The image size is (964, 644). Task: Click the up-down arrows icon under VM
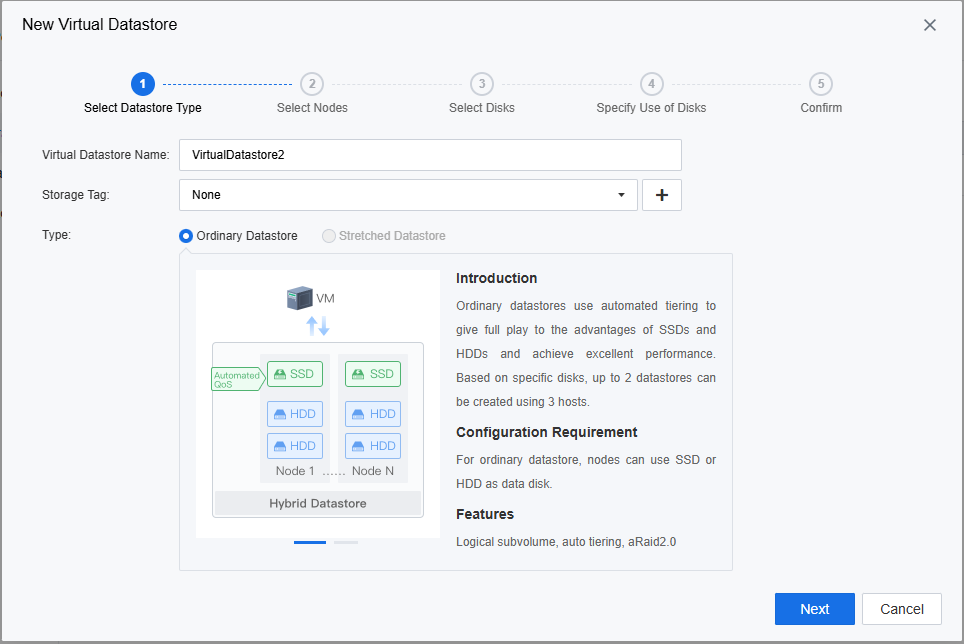318,326
